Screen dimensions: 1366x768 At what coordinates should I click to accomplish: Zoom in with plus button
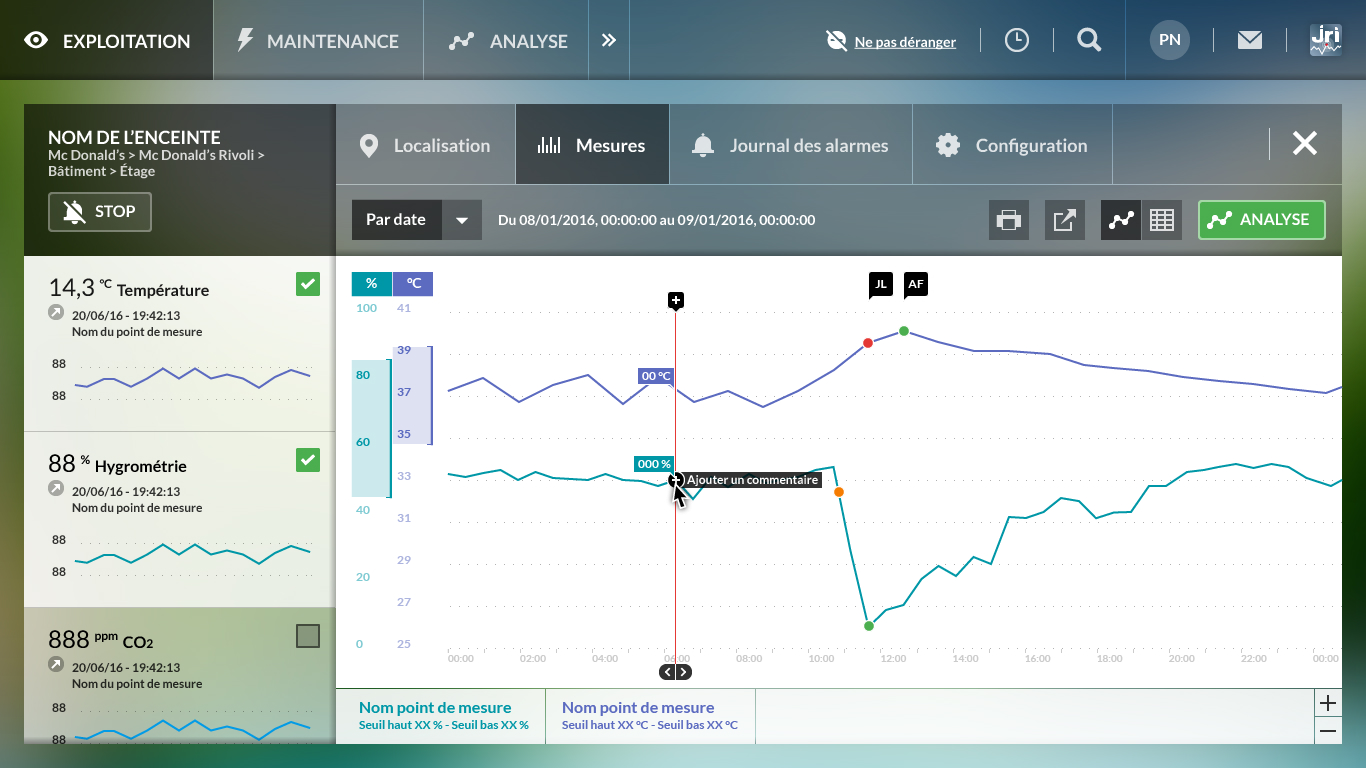(1328, 703)
